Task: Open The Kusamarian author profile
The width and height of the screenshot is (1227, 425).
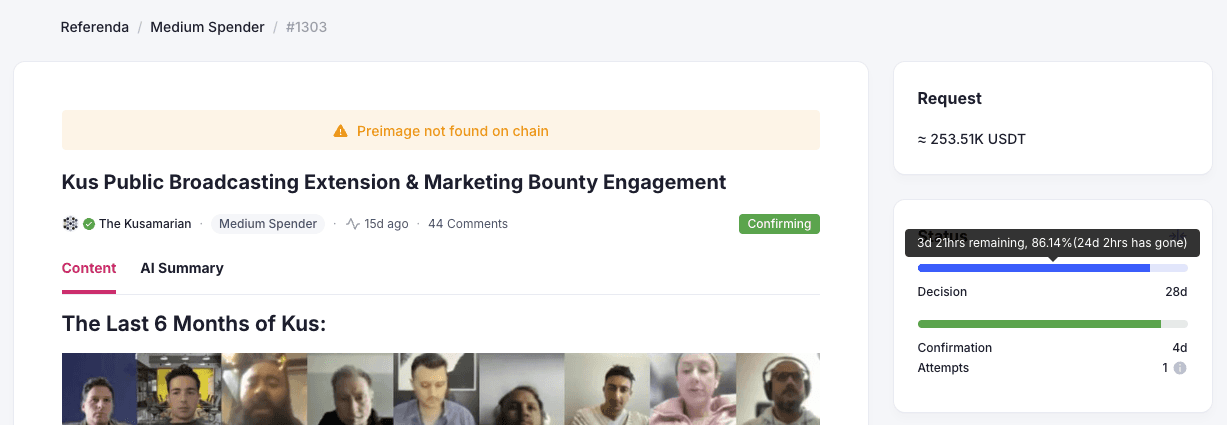Action: (x=145, y=224)
